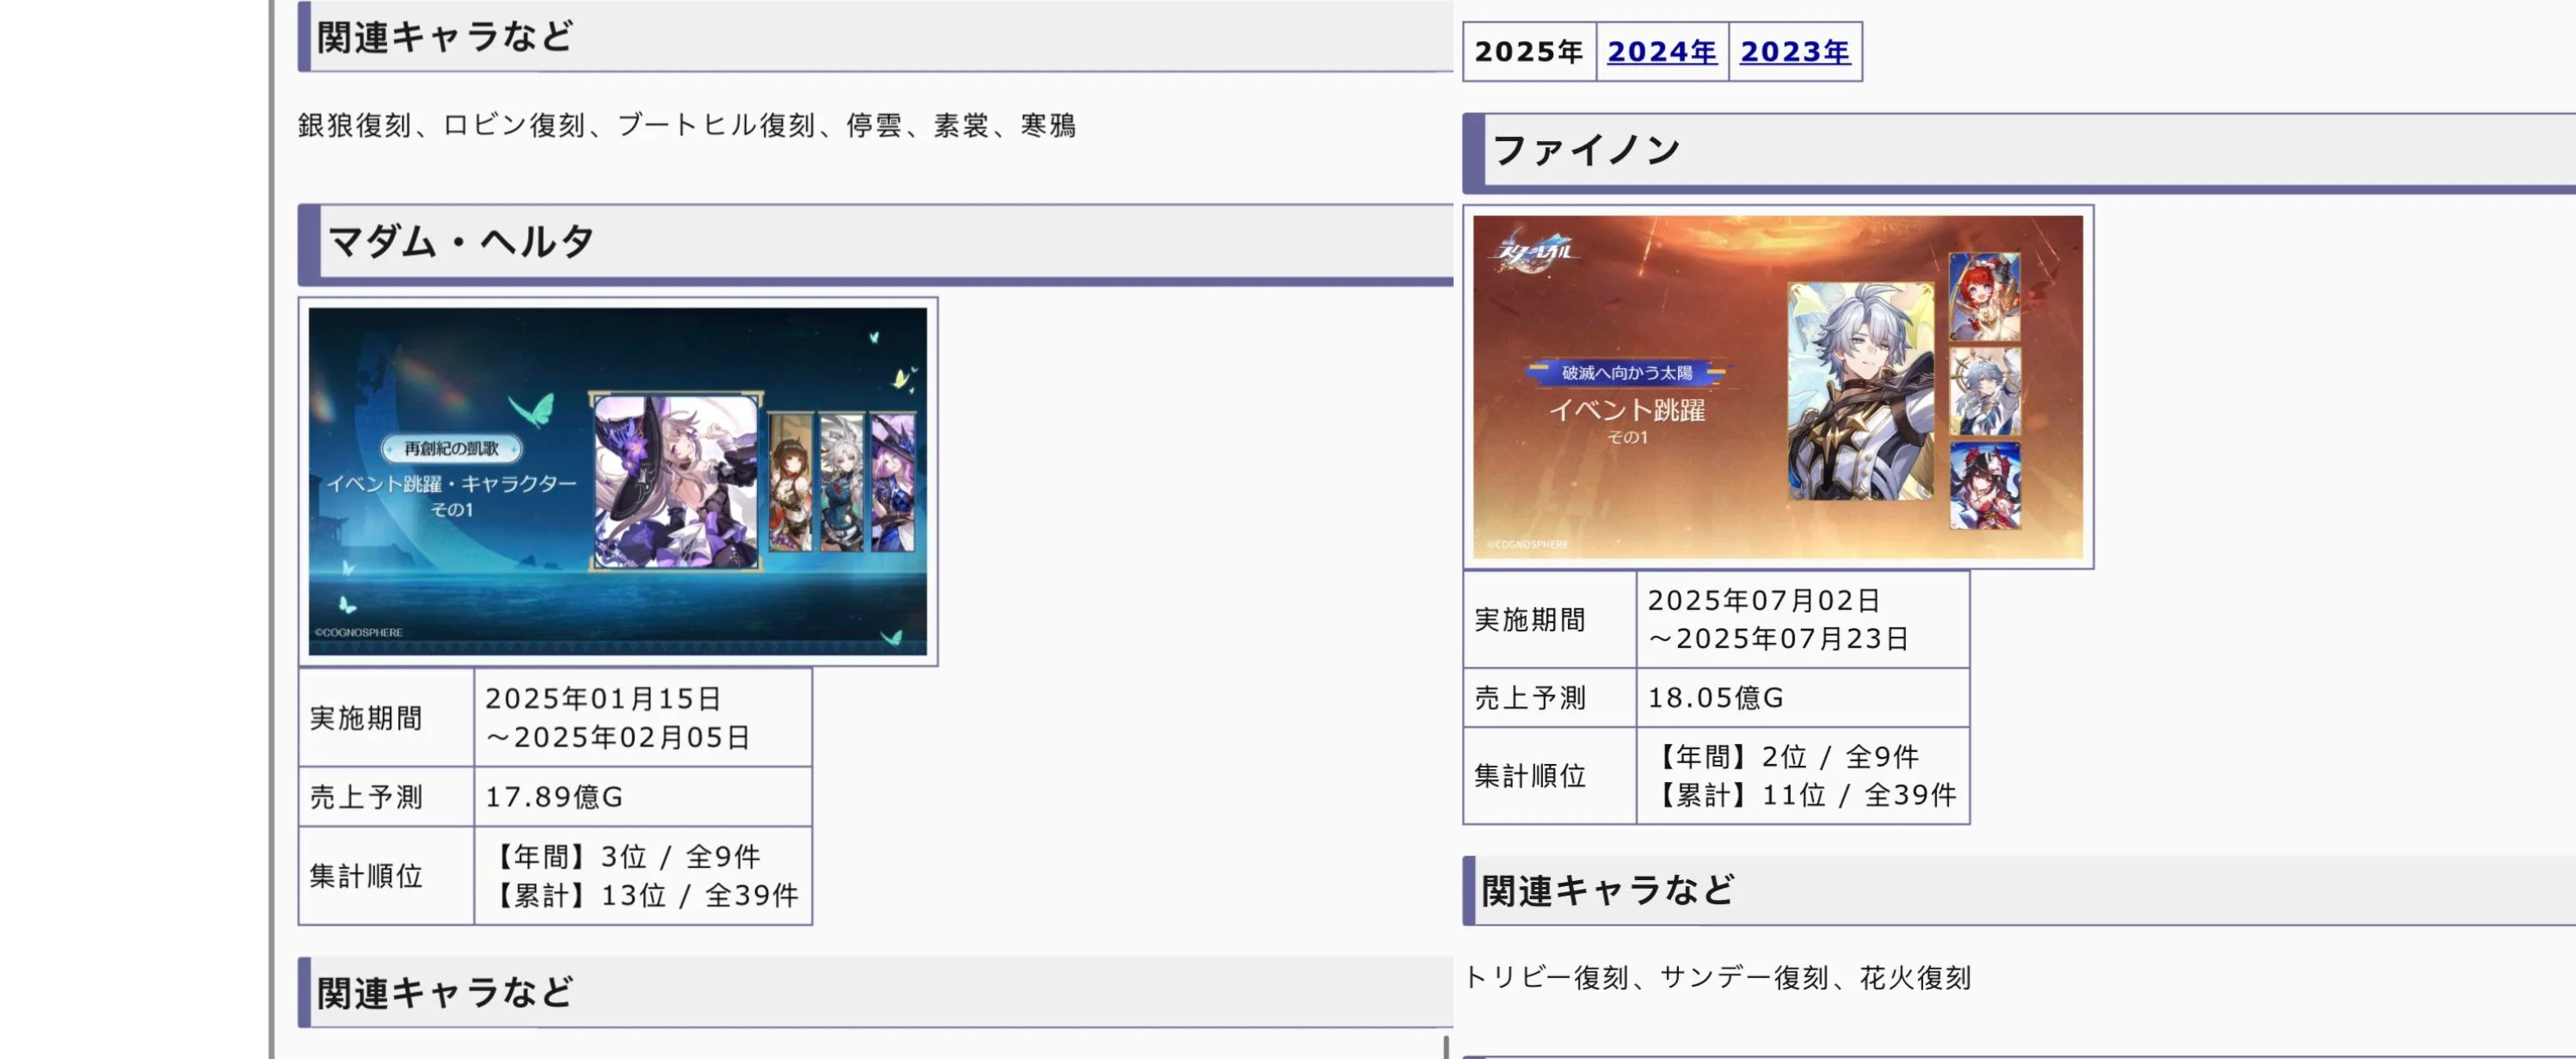Click the 【年間】2位 / 全9件 ranking text
This screenshot has width=2576, height=1059.
tap(1783, 756)
